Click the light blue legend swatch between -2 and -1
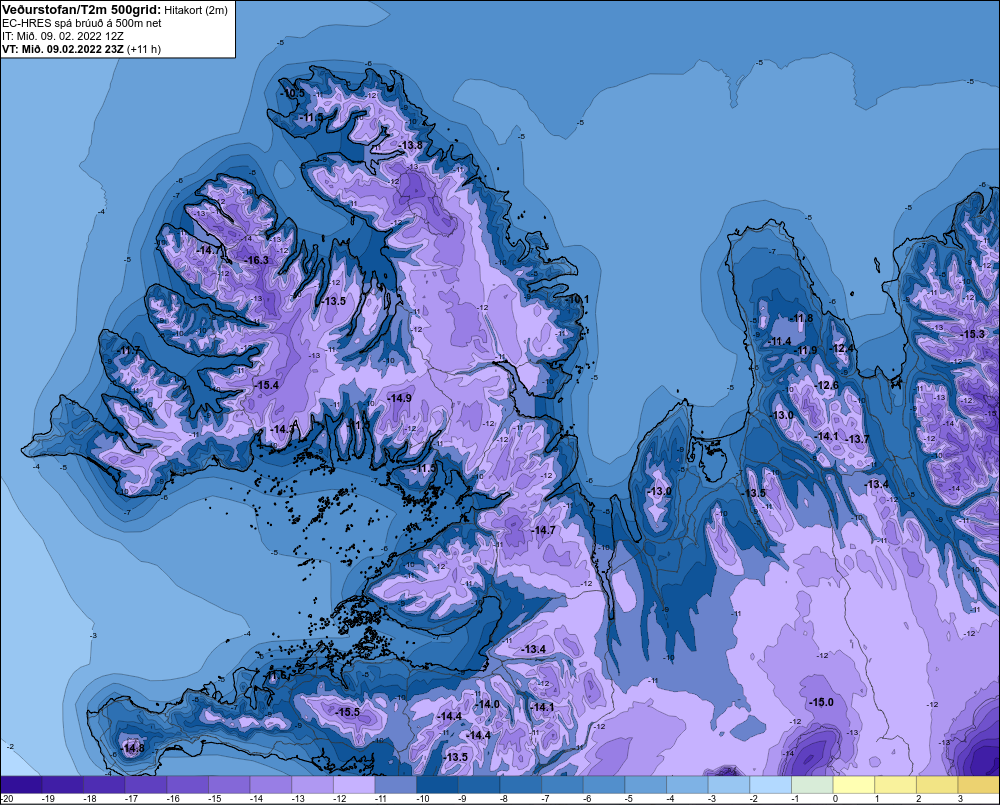The image size is (1000, 805). (770, 784)
